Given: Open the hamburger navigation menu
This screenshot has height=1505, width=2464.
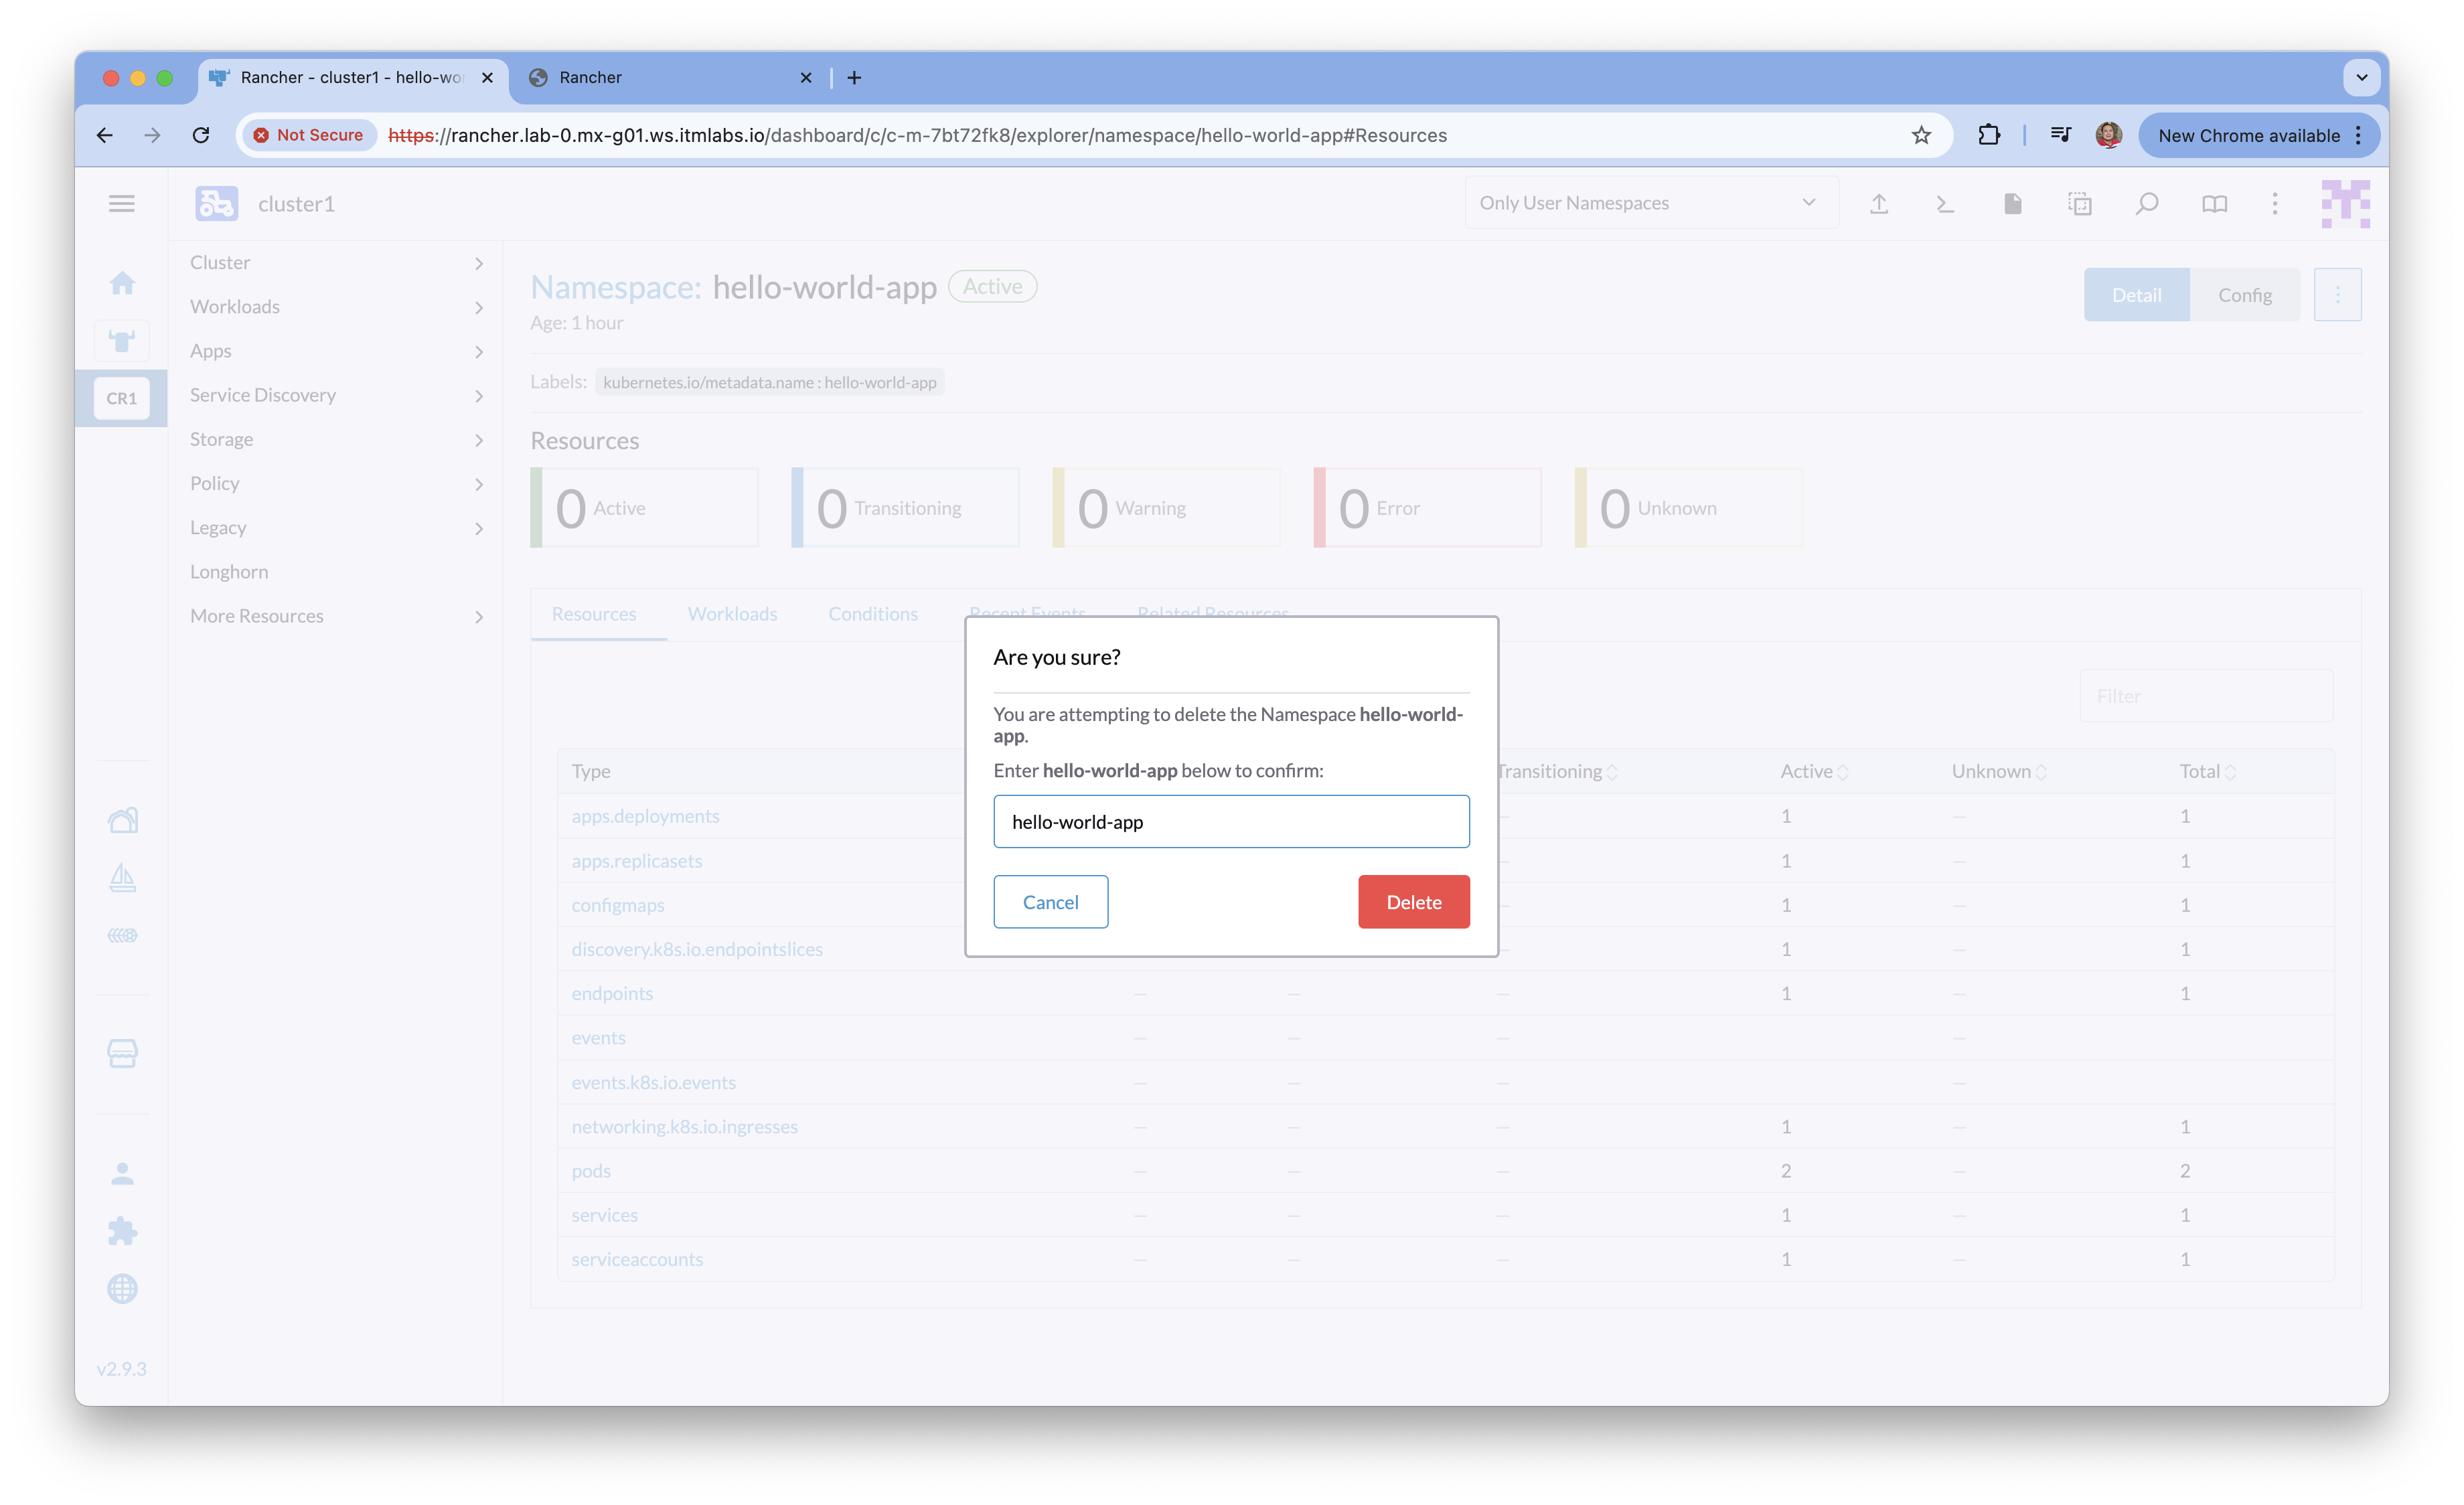Looking at the screenshot, I should point(122,204).
